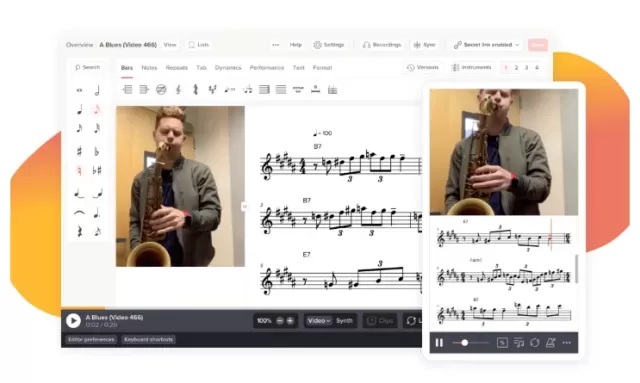The image size is (640, 383).
Task: Click the View button
Action: pos(170,45)
